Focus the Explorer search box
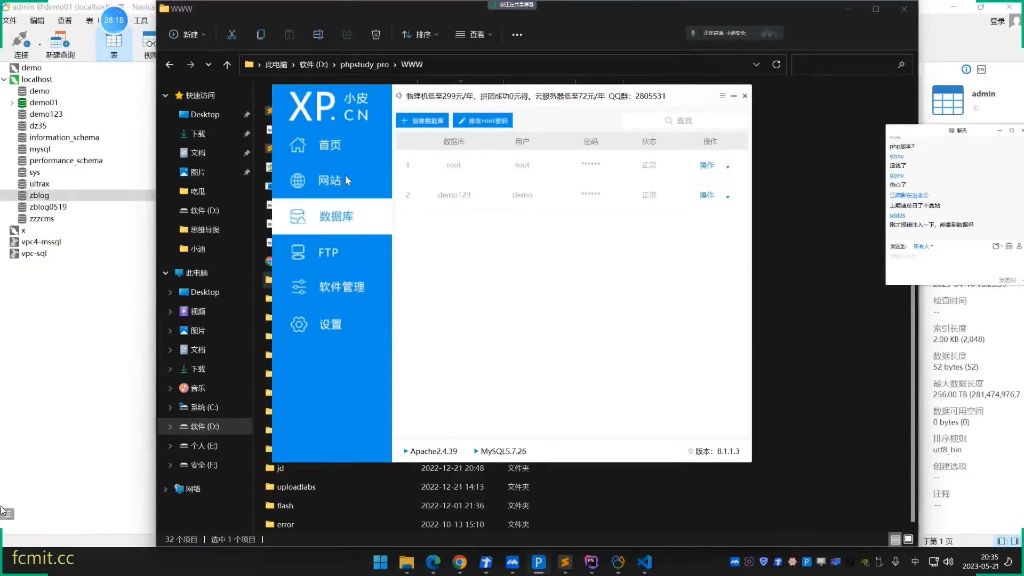The height and width of the screenshot is (576, 1024). pyautogui.click(x=850, y=65)
